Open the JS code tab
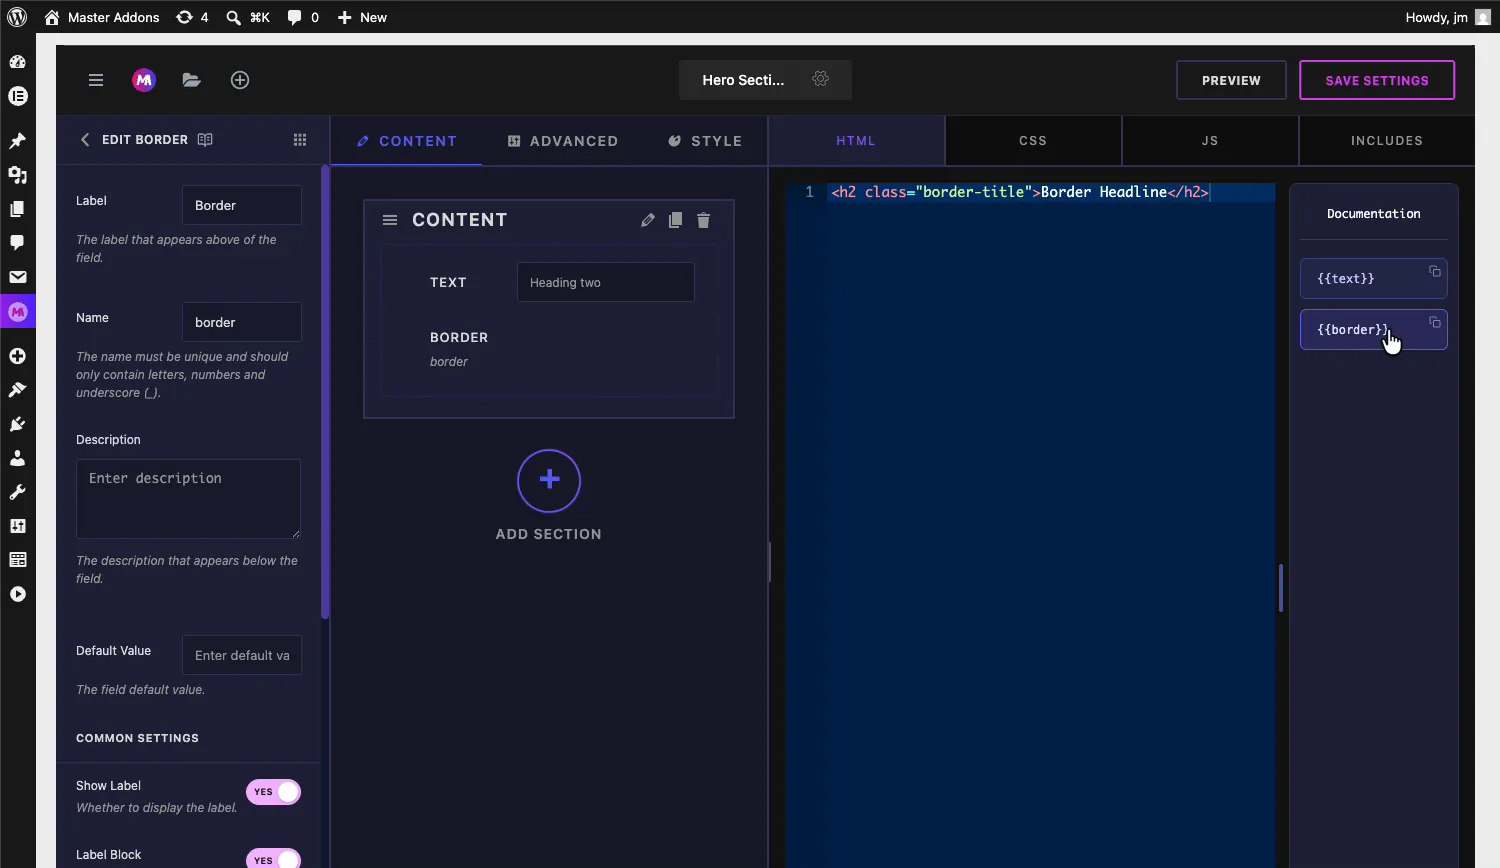 (1210, 141)
